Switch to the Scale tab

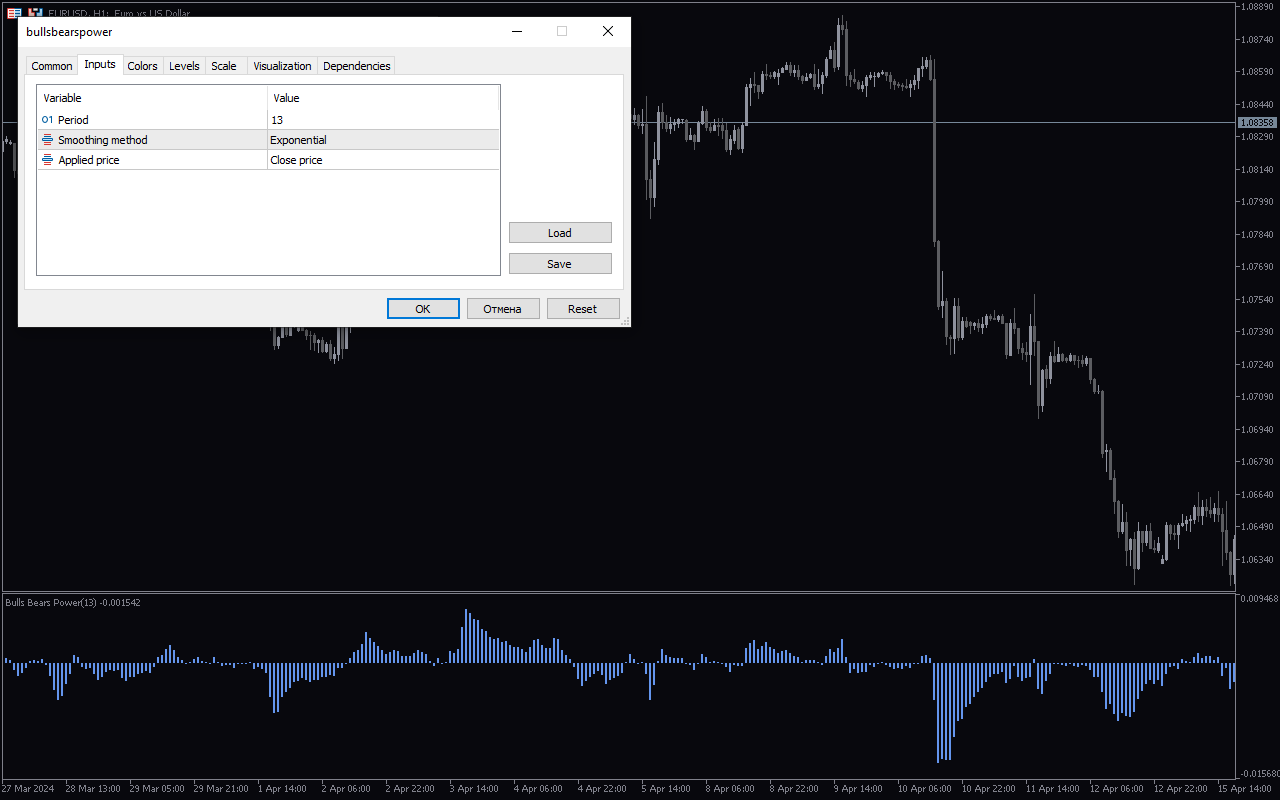click(224, 66)
